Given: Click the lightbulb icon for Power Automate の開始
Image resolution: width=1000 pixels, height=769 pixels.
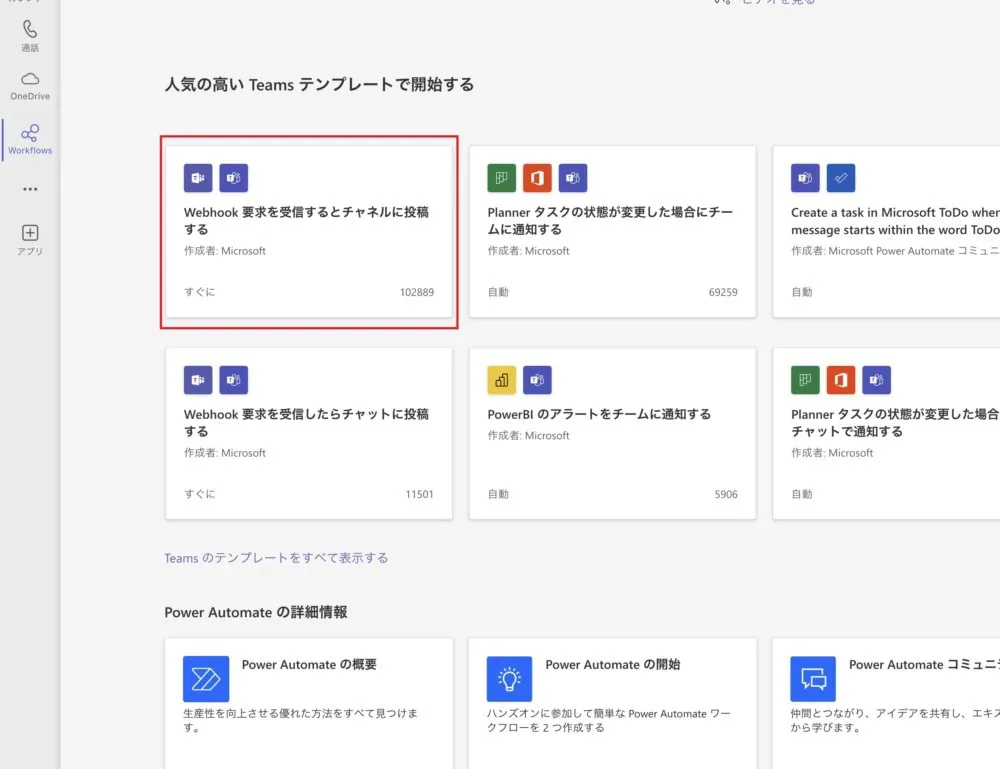Looking at the screenshot, I should (510, 679).
